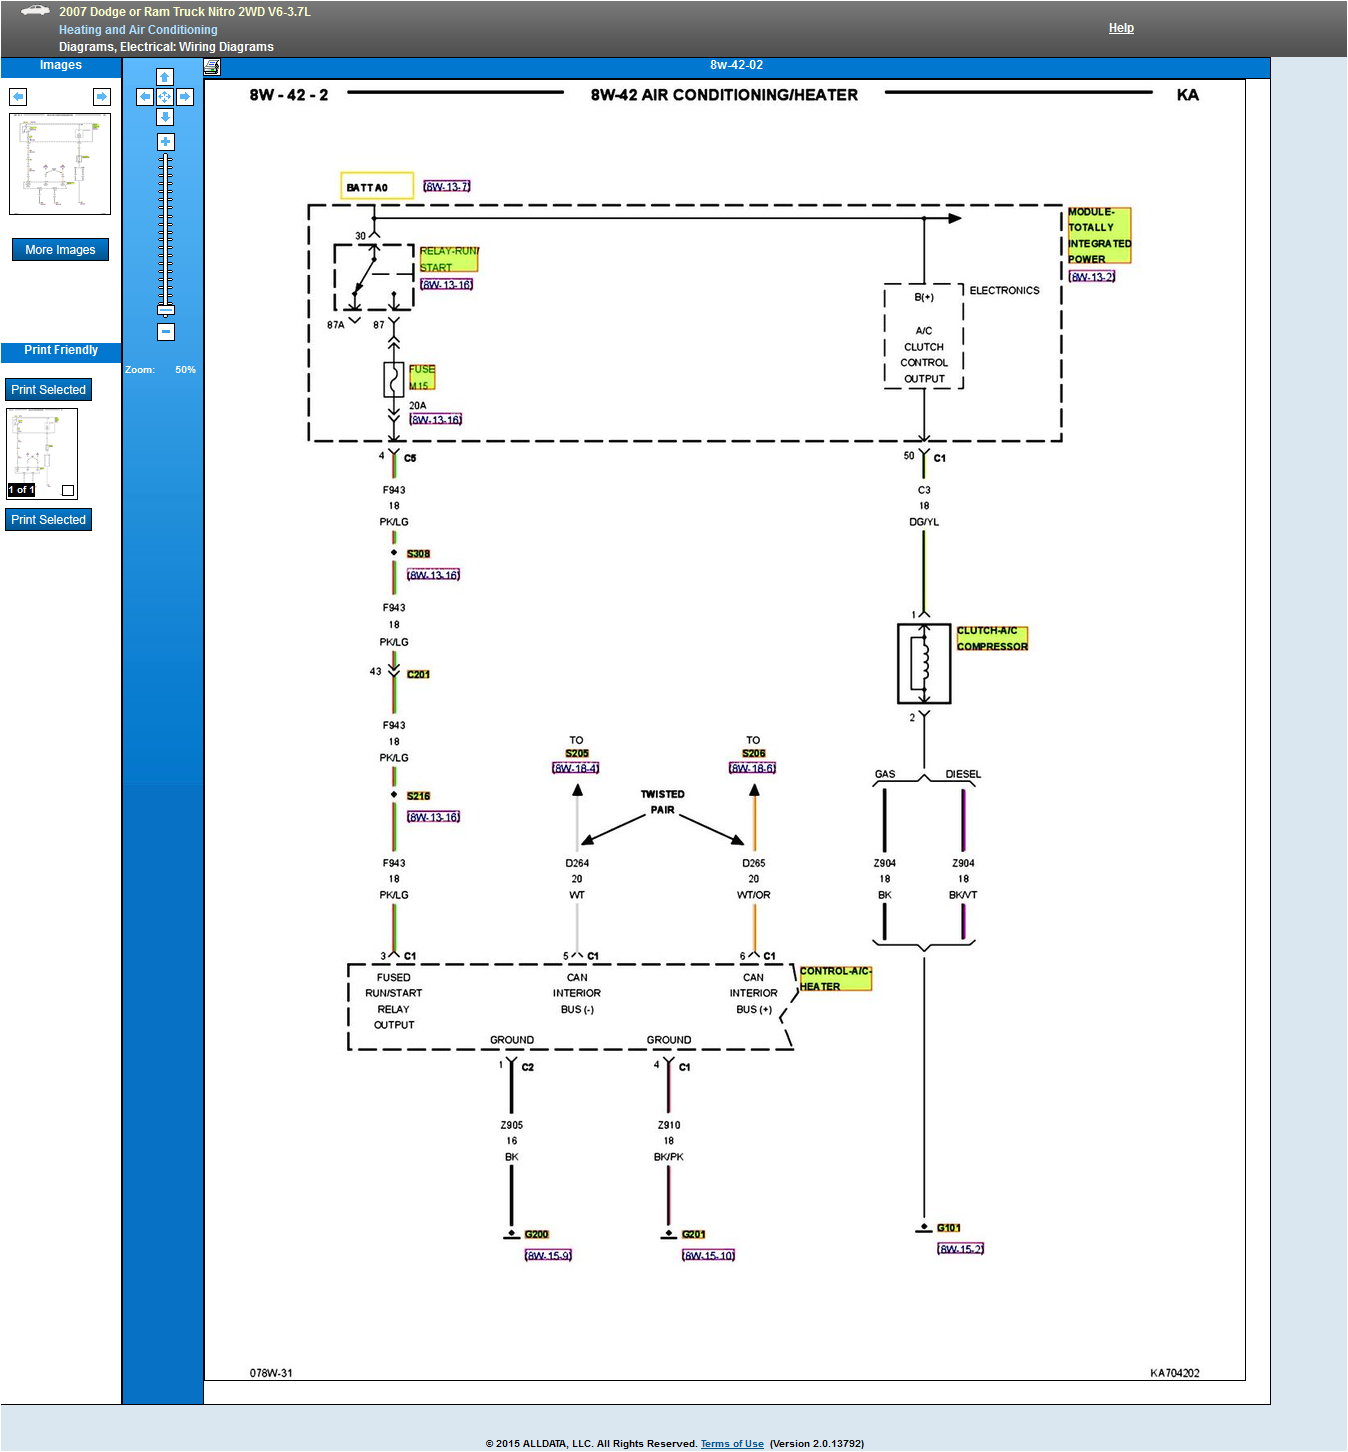Select the wiring diagram thumbnail under Images

point(60,164)
